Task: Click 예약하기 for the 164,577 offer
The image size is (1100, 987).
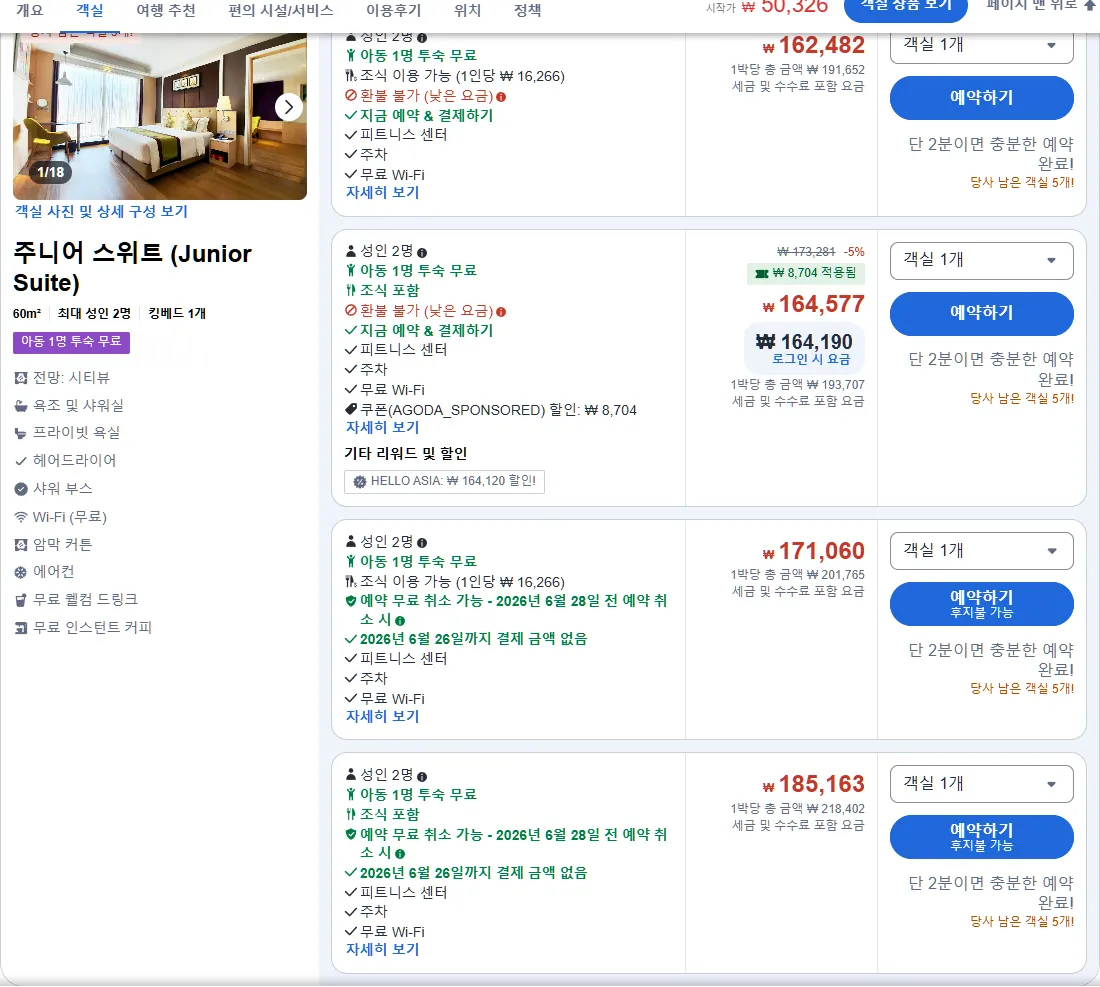Action: click(981, 313)
